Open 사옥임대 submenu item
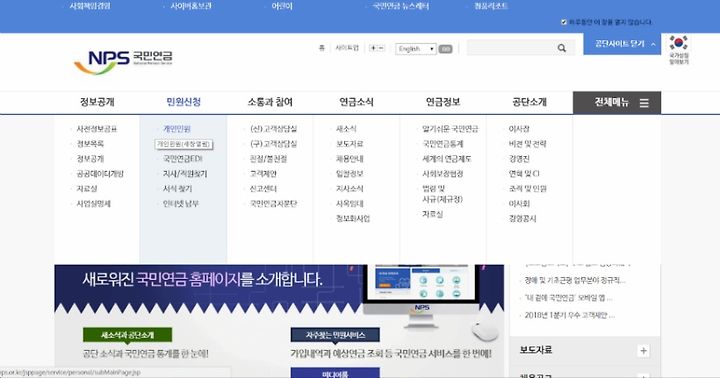The image size is (720, 378). tap(349, 203)
